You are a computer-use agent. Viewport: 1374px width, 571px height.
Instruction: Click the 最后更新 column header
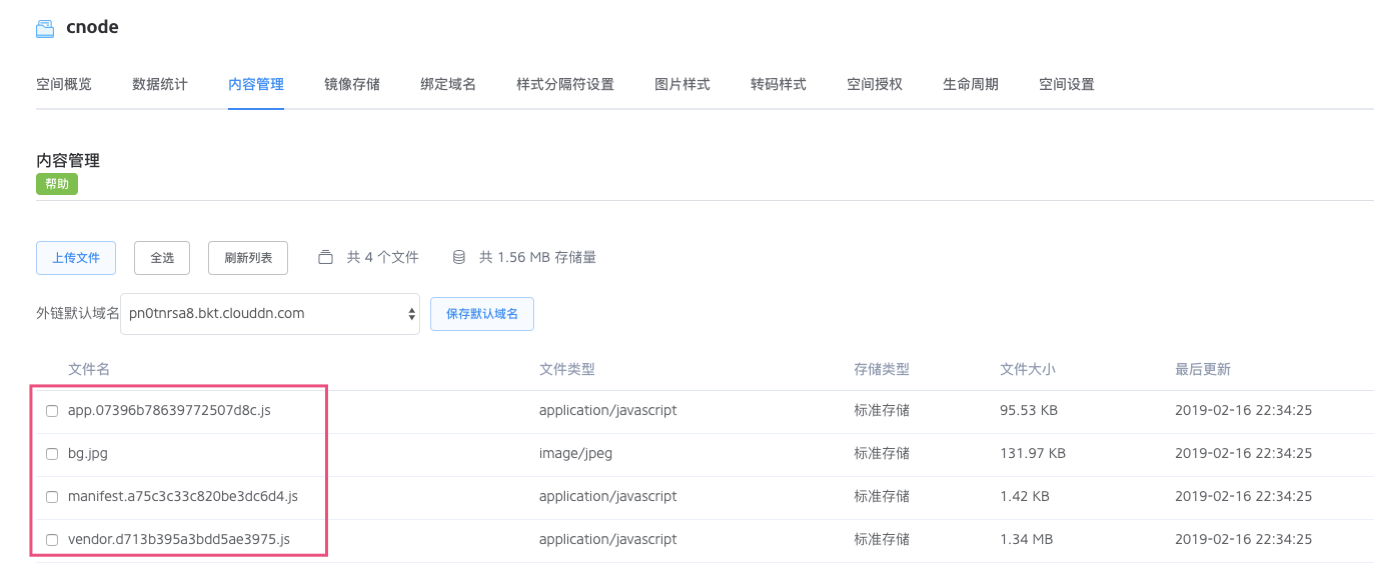[x=1203, y=369]
